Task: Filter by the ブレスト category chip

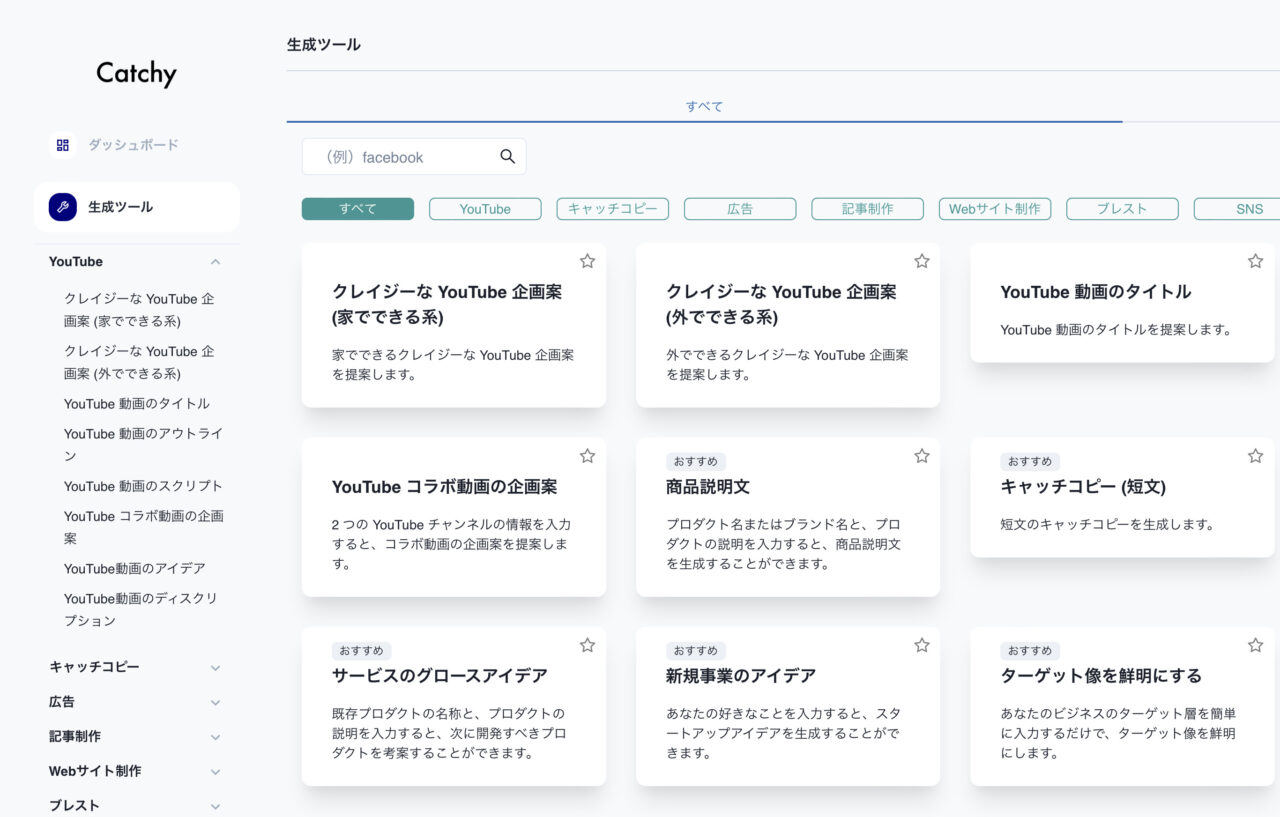Action: [1122, 209]
